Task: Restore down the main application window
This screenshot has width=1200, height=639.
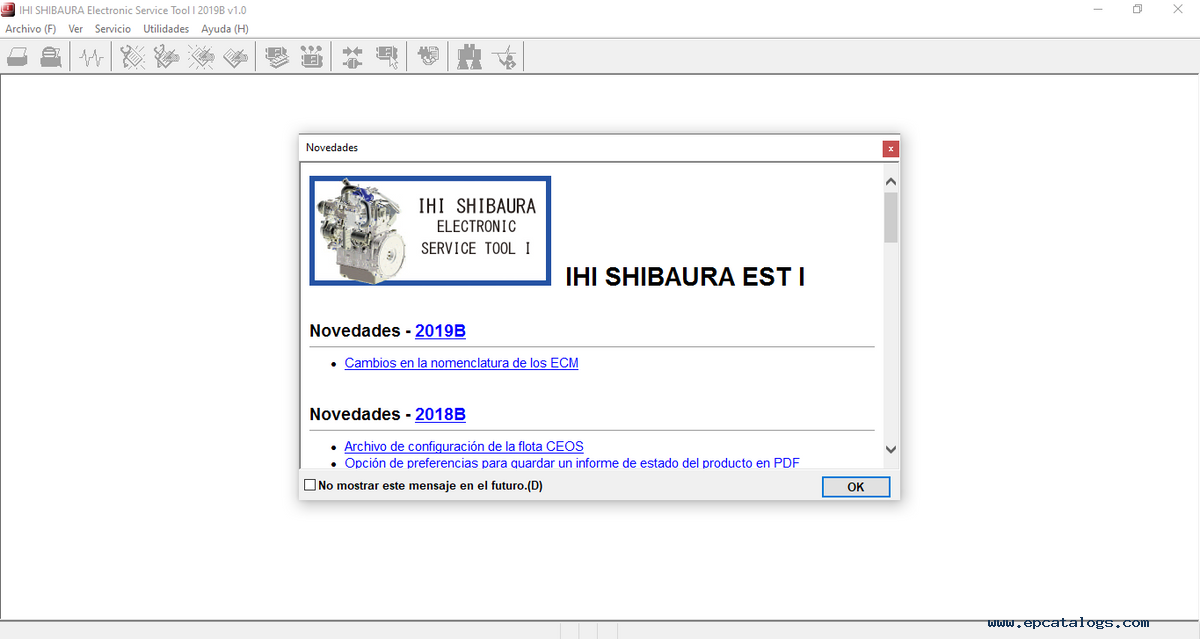Action: tap(1137, 9)
